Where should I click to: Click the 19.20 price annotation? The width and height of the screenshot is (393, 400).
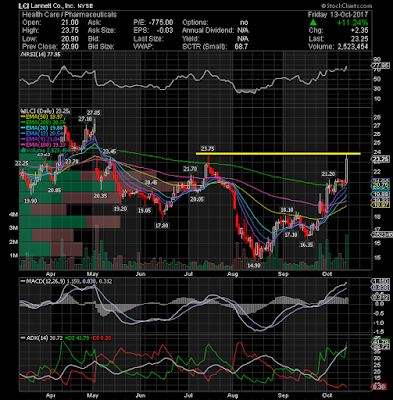[x=121, y=209]
